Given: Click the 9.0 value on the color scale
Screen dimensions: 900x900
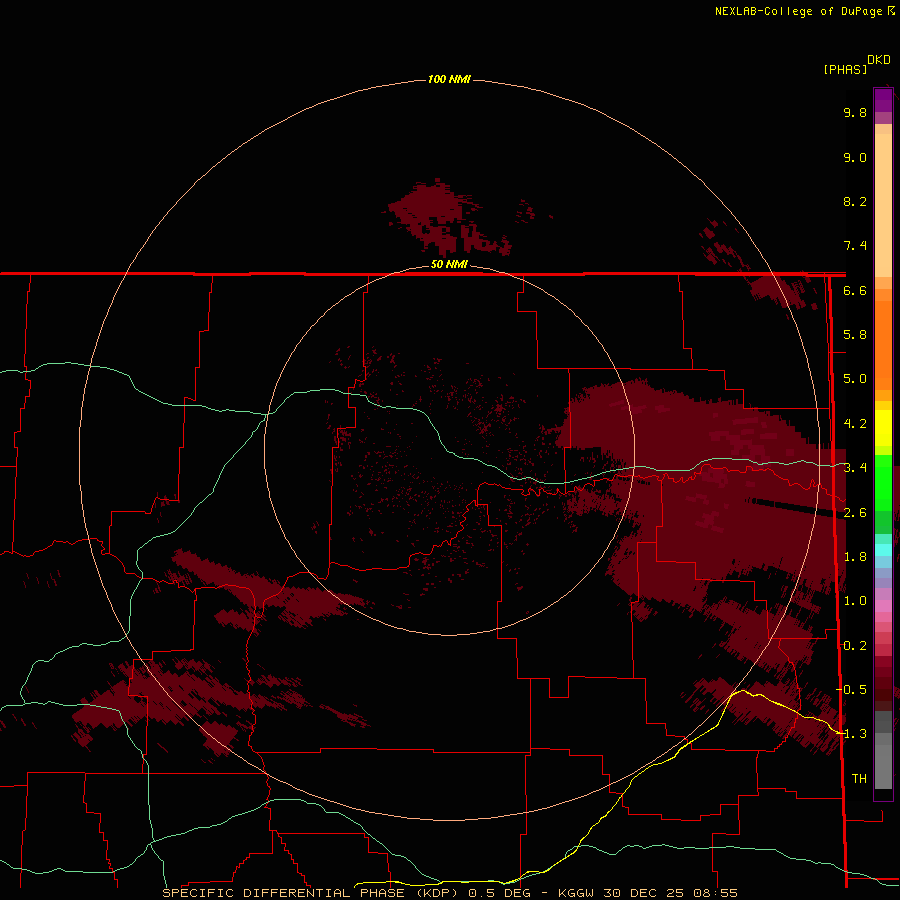Looking at the screenshot, I should [855, 158].
